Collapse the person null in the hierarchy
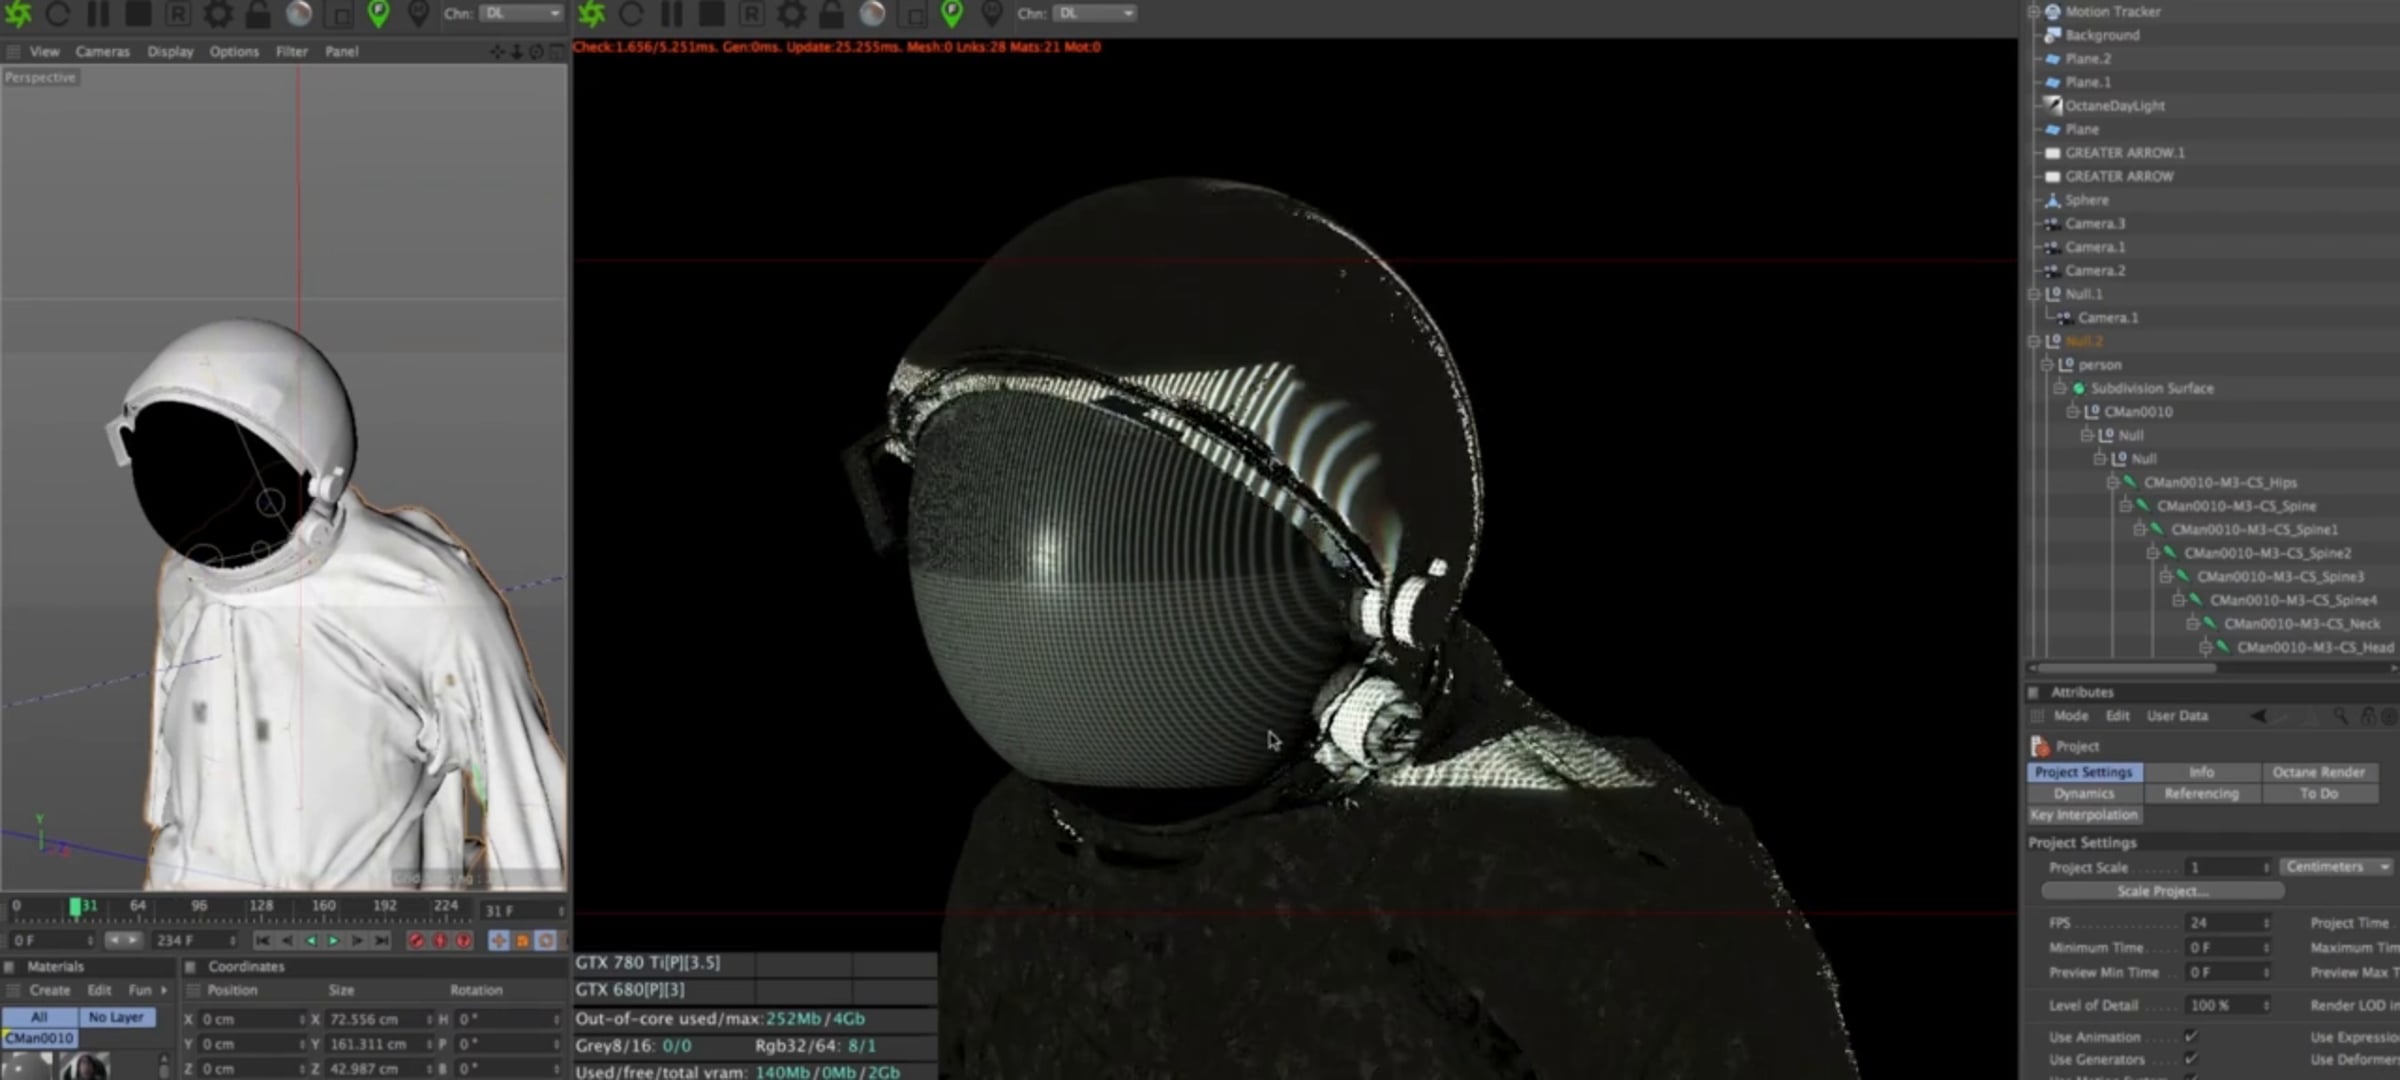The height and width of the screenshot is (1080, 2400). click(2047, 365)
